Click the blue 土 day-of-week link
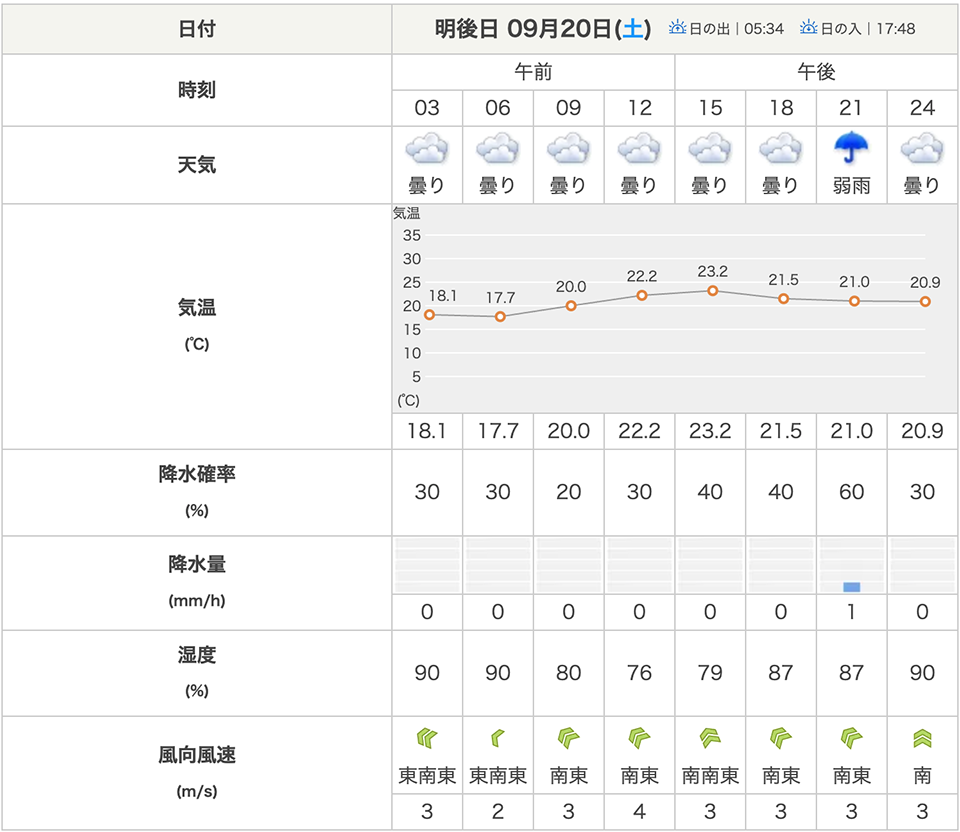The height and width of the screenshot is (832, 960). click(634, 28)
